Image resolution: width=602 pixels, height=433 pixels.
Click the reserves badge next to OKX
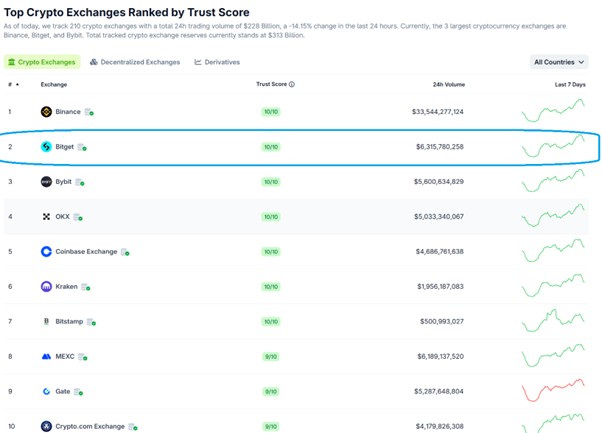click(x=78, y=217)
